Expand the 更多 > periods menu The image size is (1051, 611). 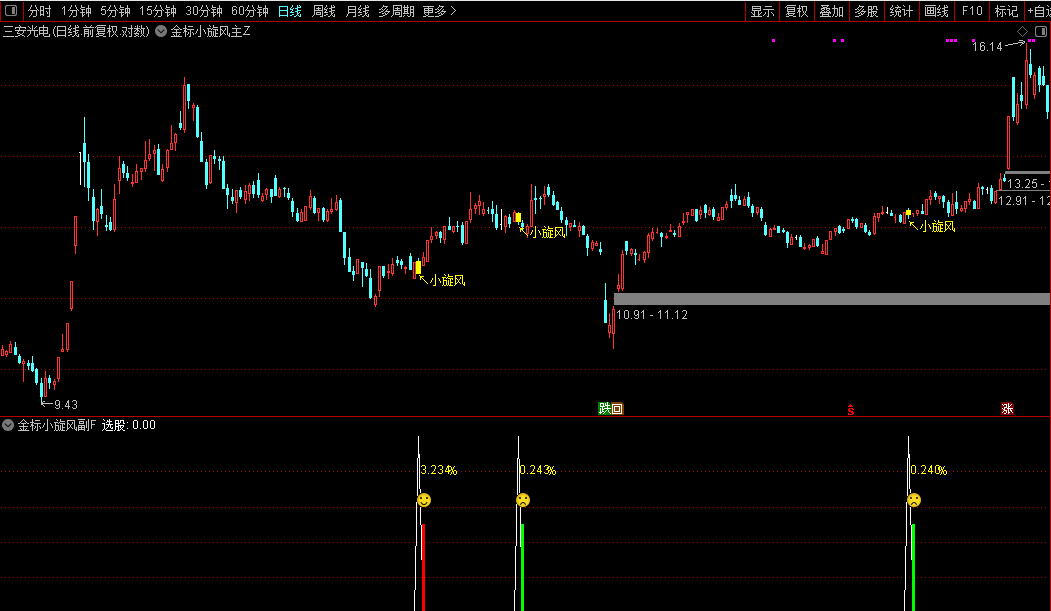coord(439,11)
